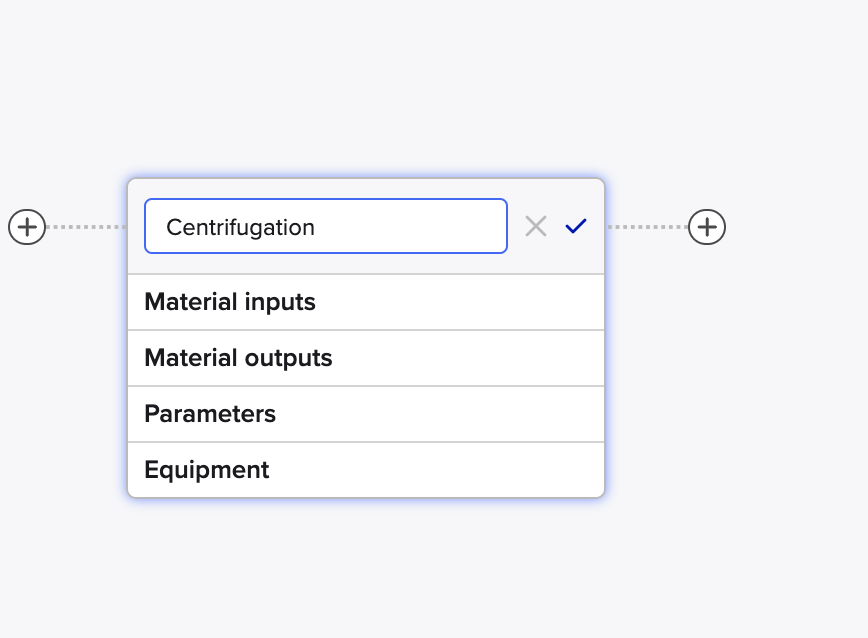868x638 pixels.
Task: Discard the name edit via X icon
Action: pos(536,226)
